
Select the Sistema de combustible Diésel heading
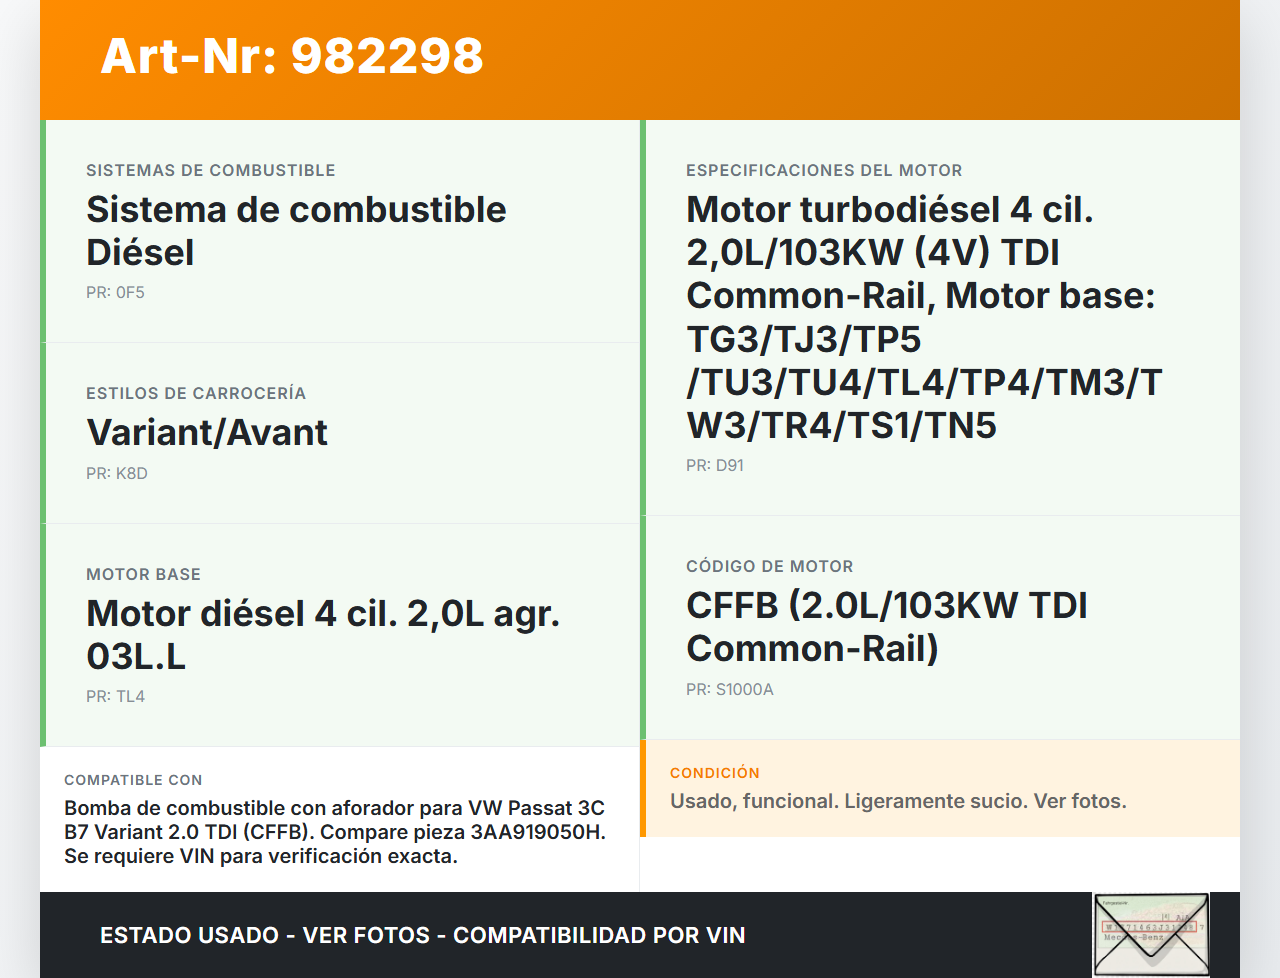pyautogui.click(x=296, y=231)
